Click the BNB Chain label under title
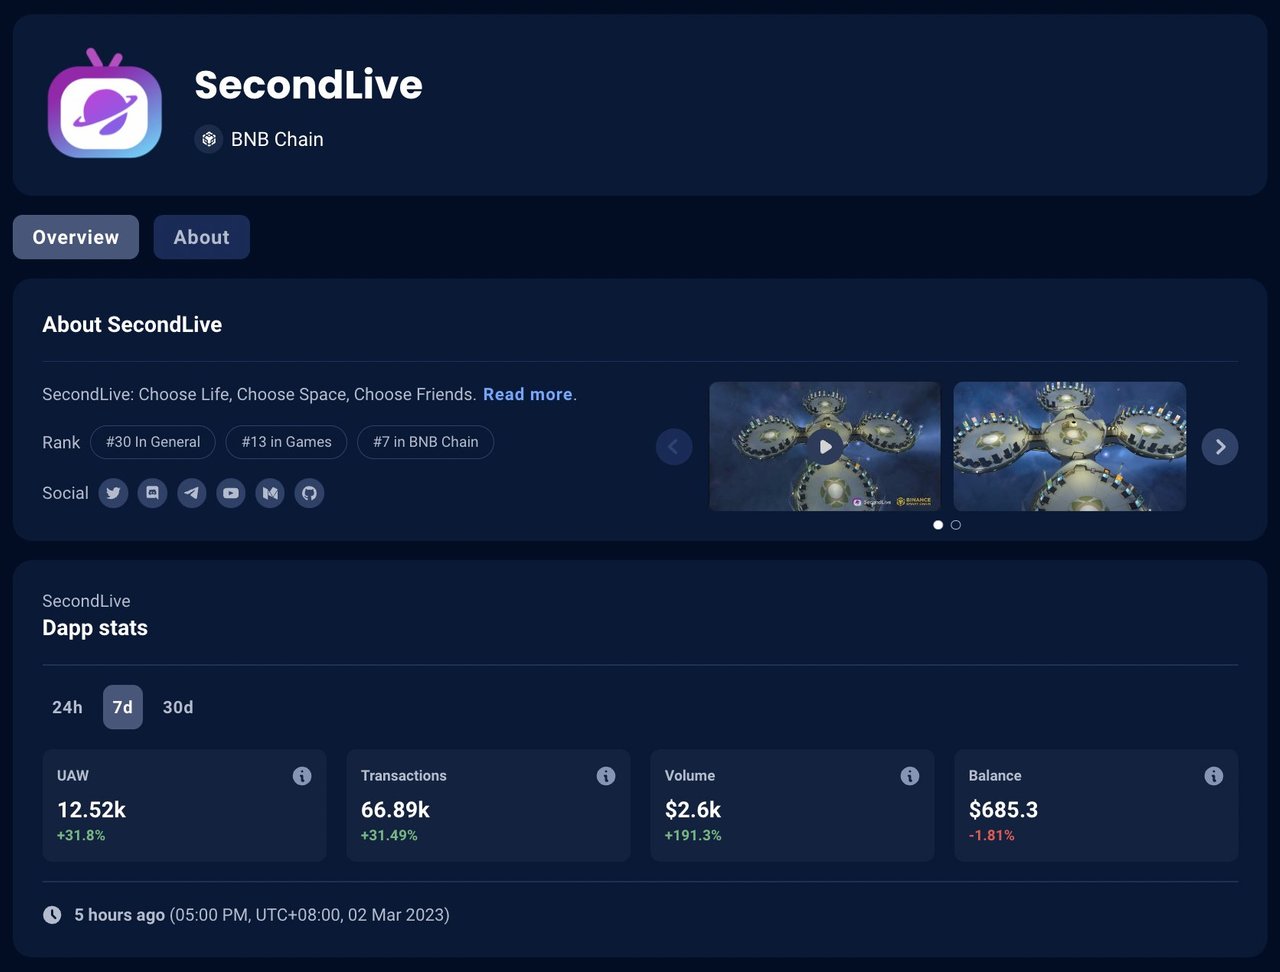 (x=277, y=139)
